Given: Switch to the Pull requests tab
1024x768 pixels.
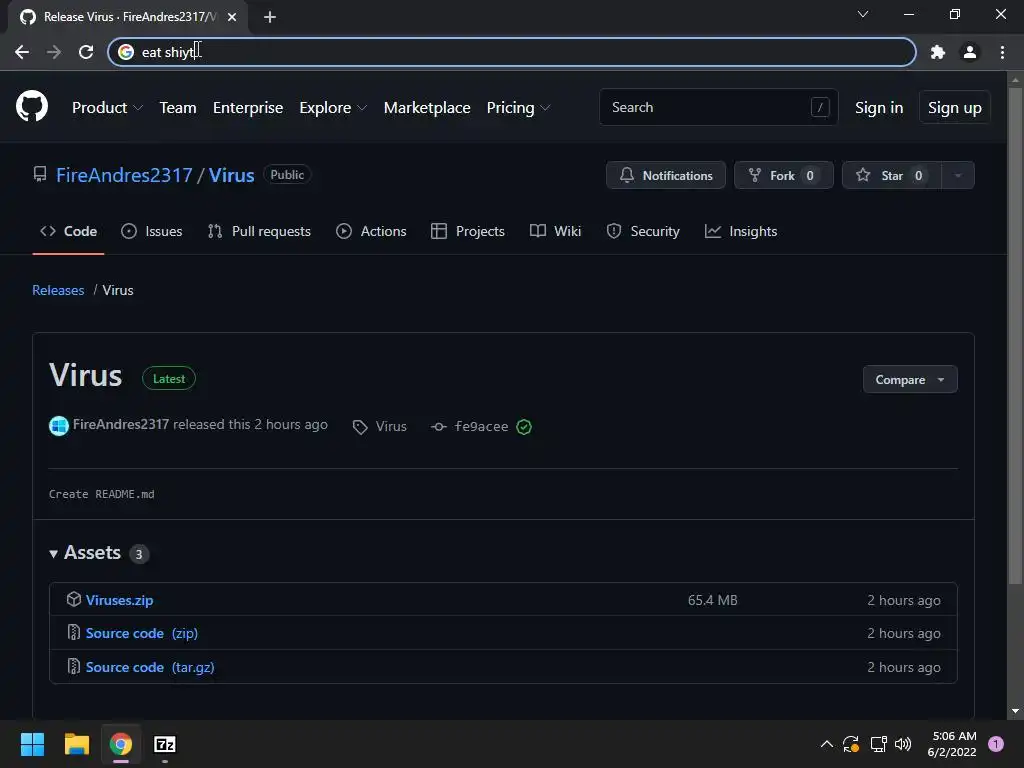Looking at the screenshot, I should click(x=259, y=231).
